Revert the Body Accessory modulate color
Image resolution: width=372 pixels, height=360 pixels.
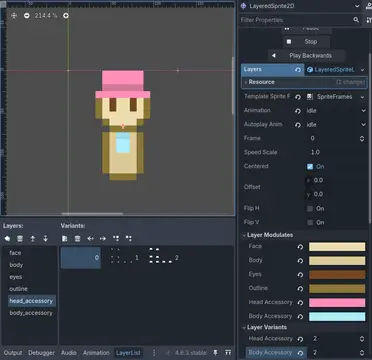pyautogui.click(x=300, y=317)
